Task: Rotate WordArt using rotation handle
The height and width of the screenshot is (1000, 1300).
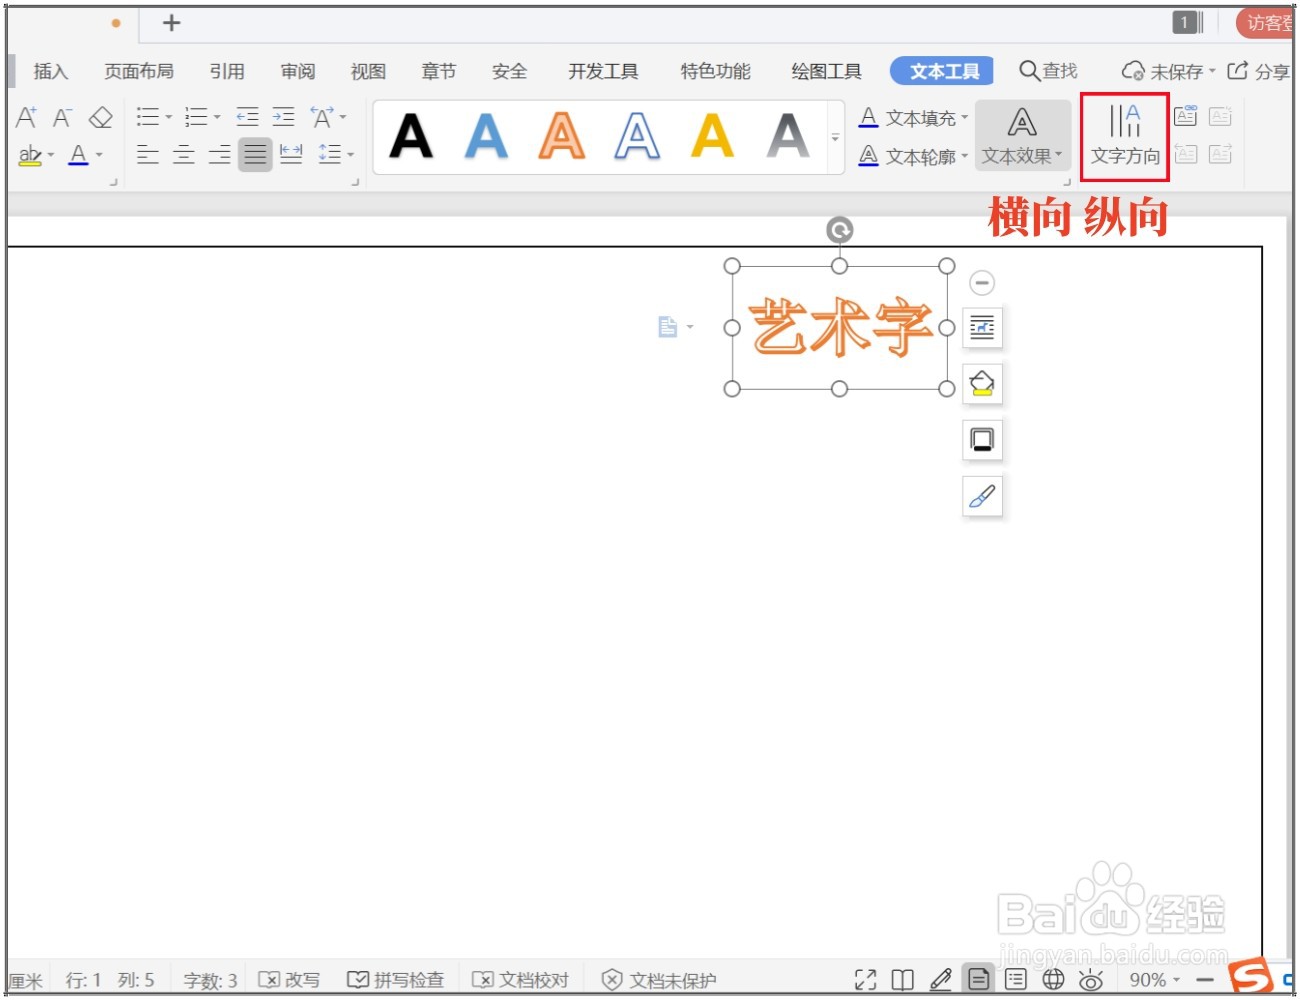Action: (840, 231)
